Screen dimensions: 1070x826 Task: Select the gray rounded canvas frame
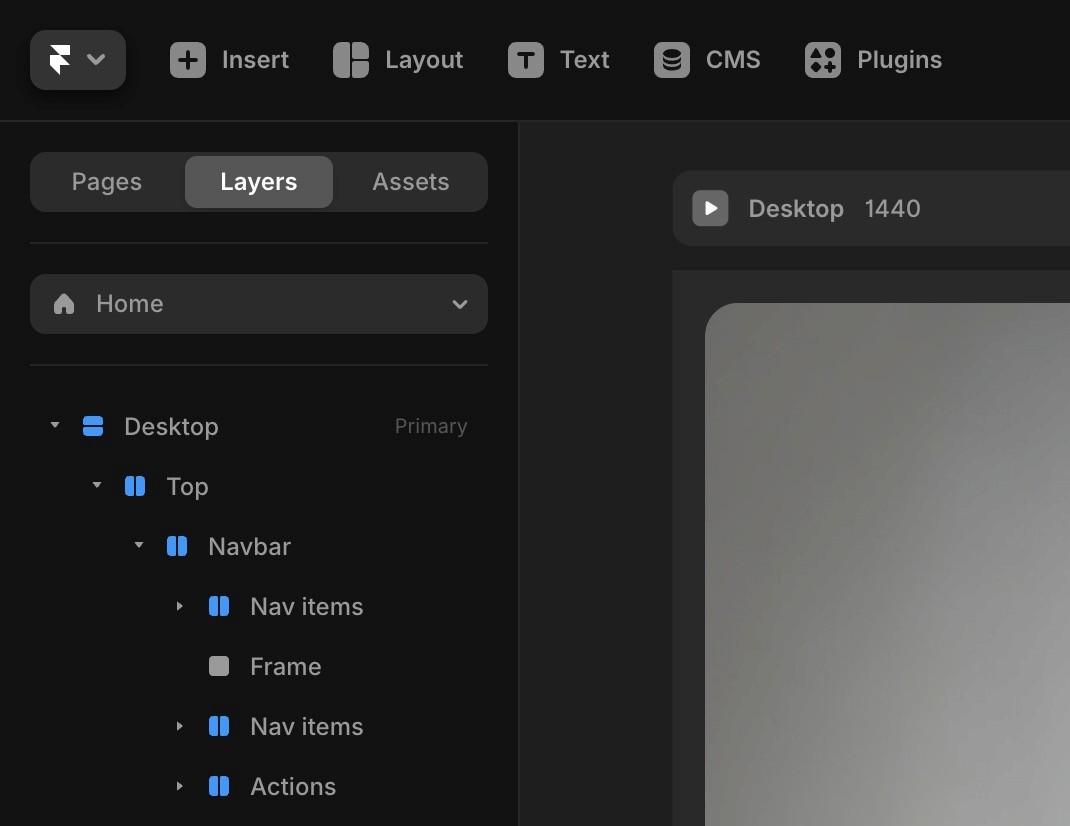pyautogui.click(x=887, y=565)
